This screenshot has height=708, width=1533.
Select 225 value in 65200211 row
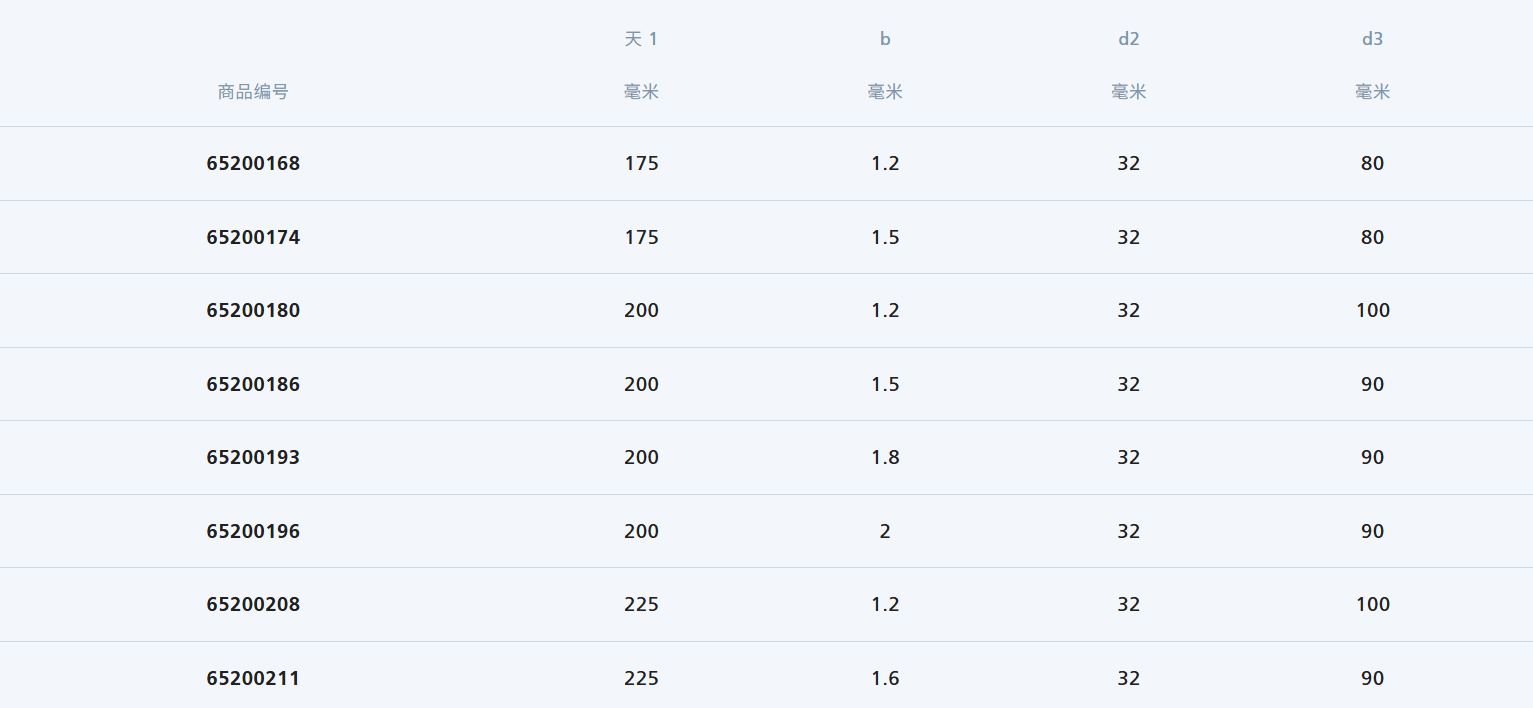click(x=641, y=678)
